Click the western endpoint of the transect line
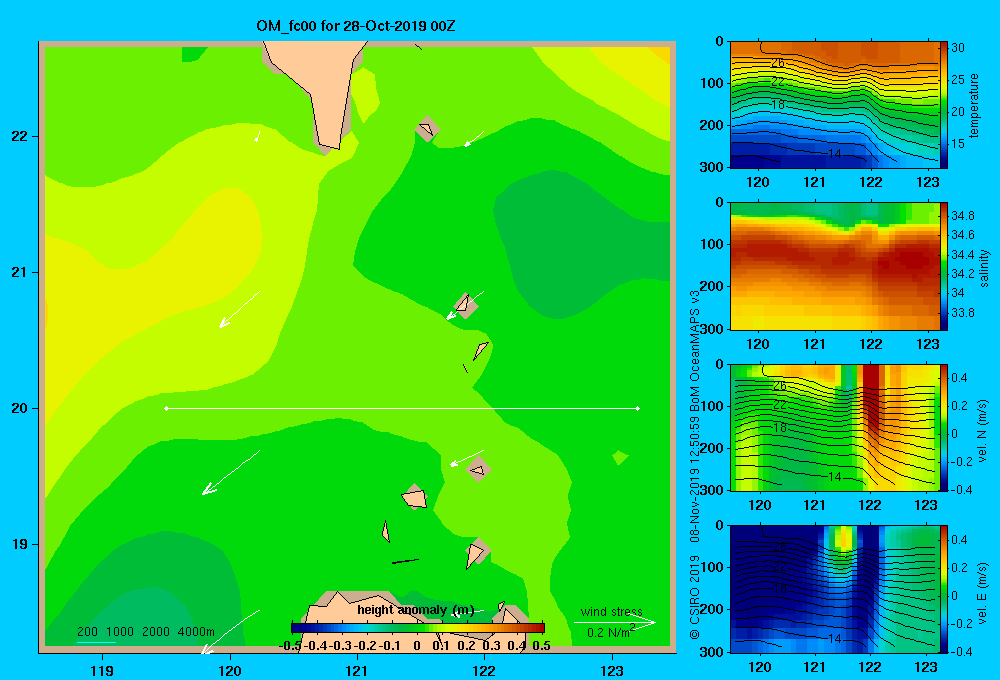Image resolution: width=1000 pixels, height=680 pixels. (x=166, y=408)
